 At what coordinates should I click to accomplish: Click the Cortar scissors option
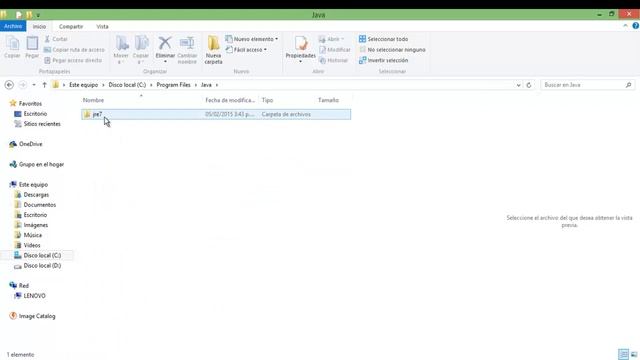coord(56,39)
